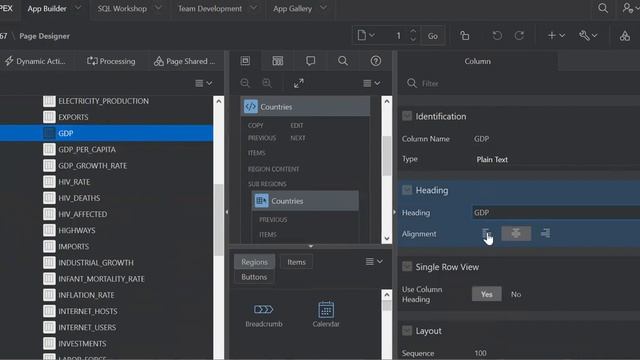The image size is (640, 360).
Task: Collapse the Identification section
Action: click(407, 116)
